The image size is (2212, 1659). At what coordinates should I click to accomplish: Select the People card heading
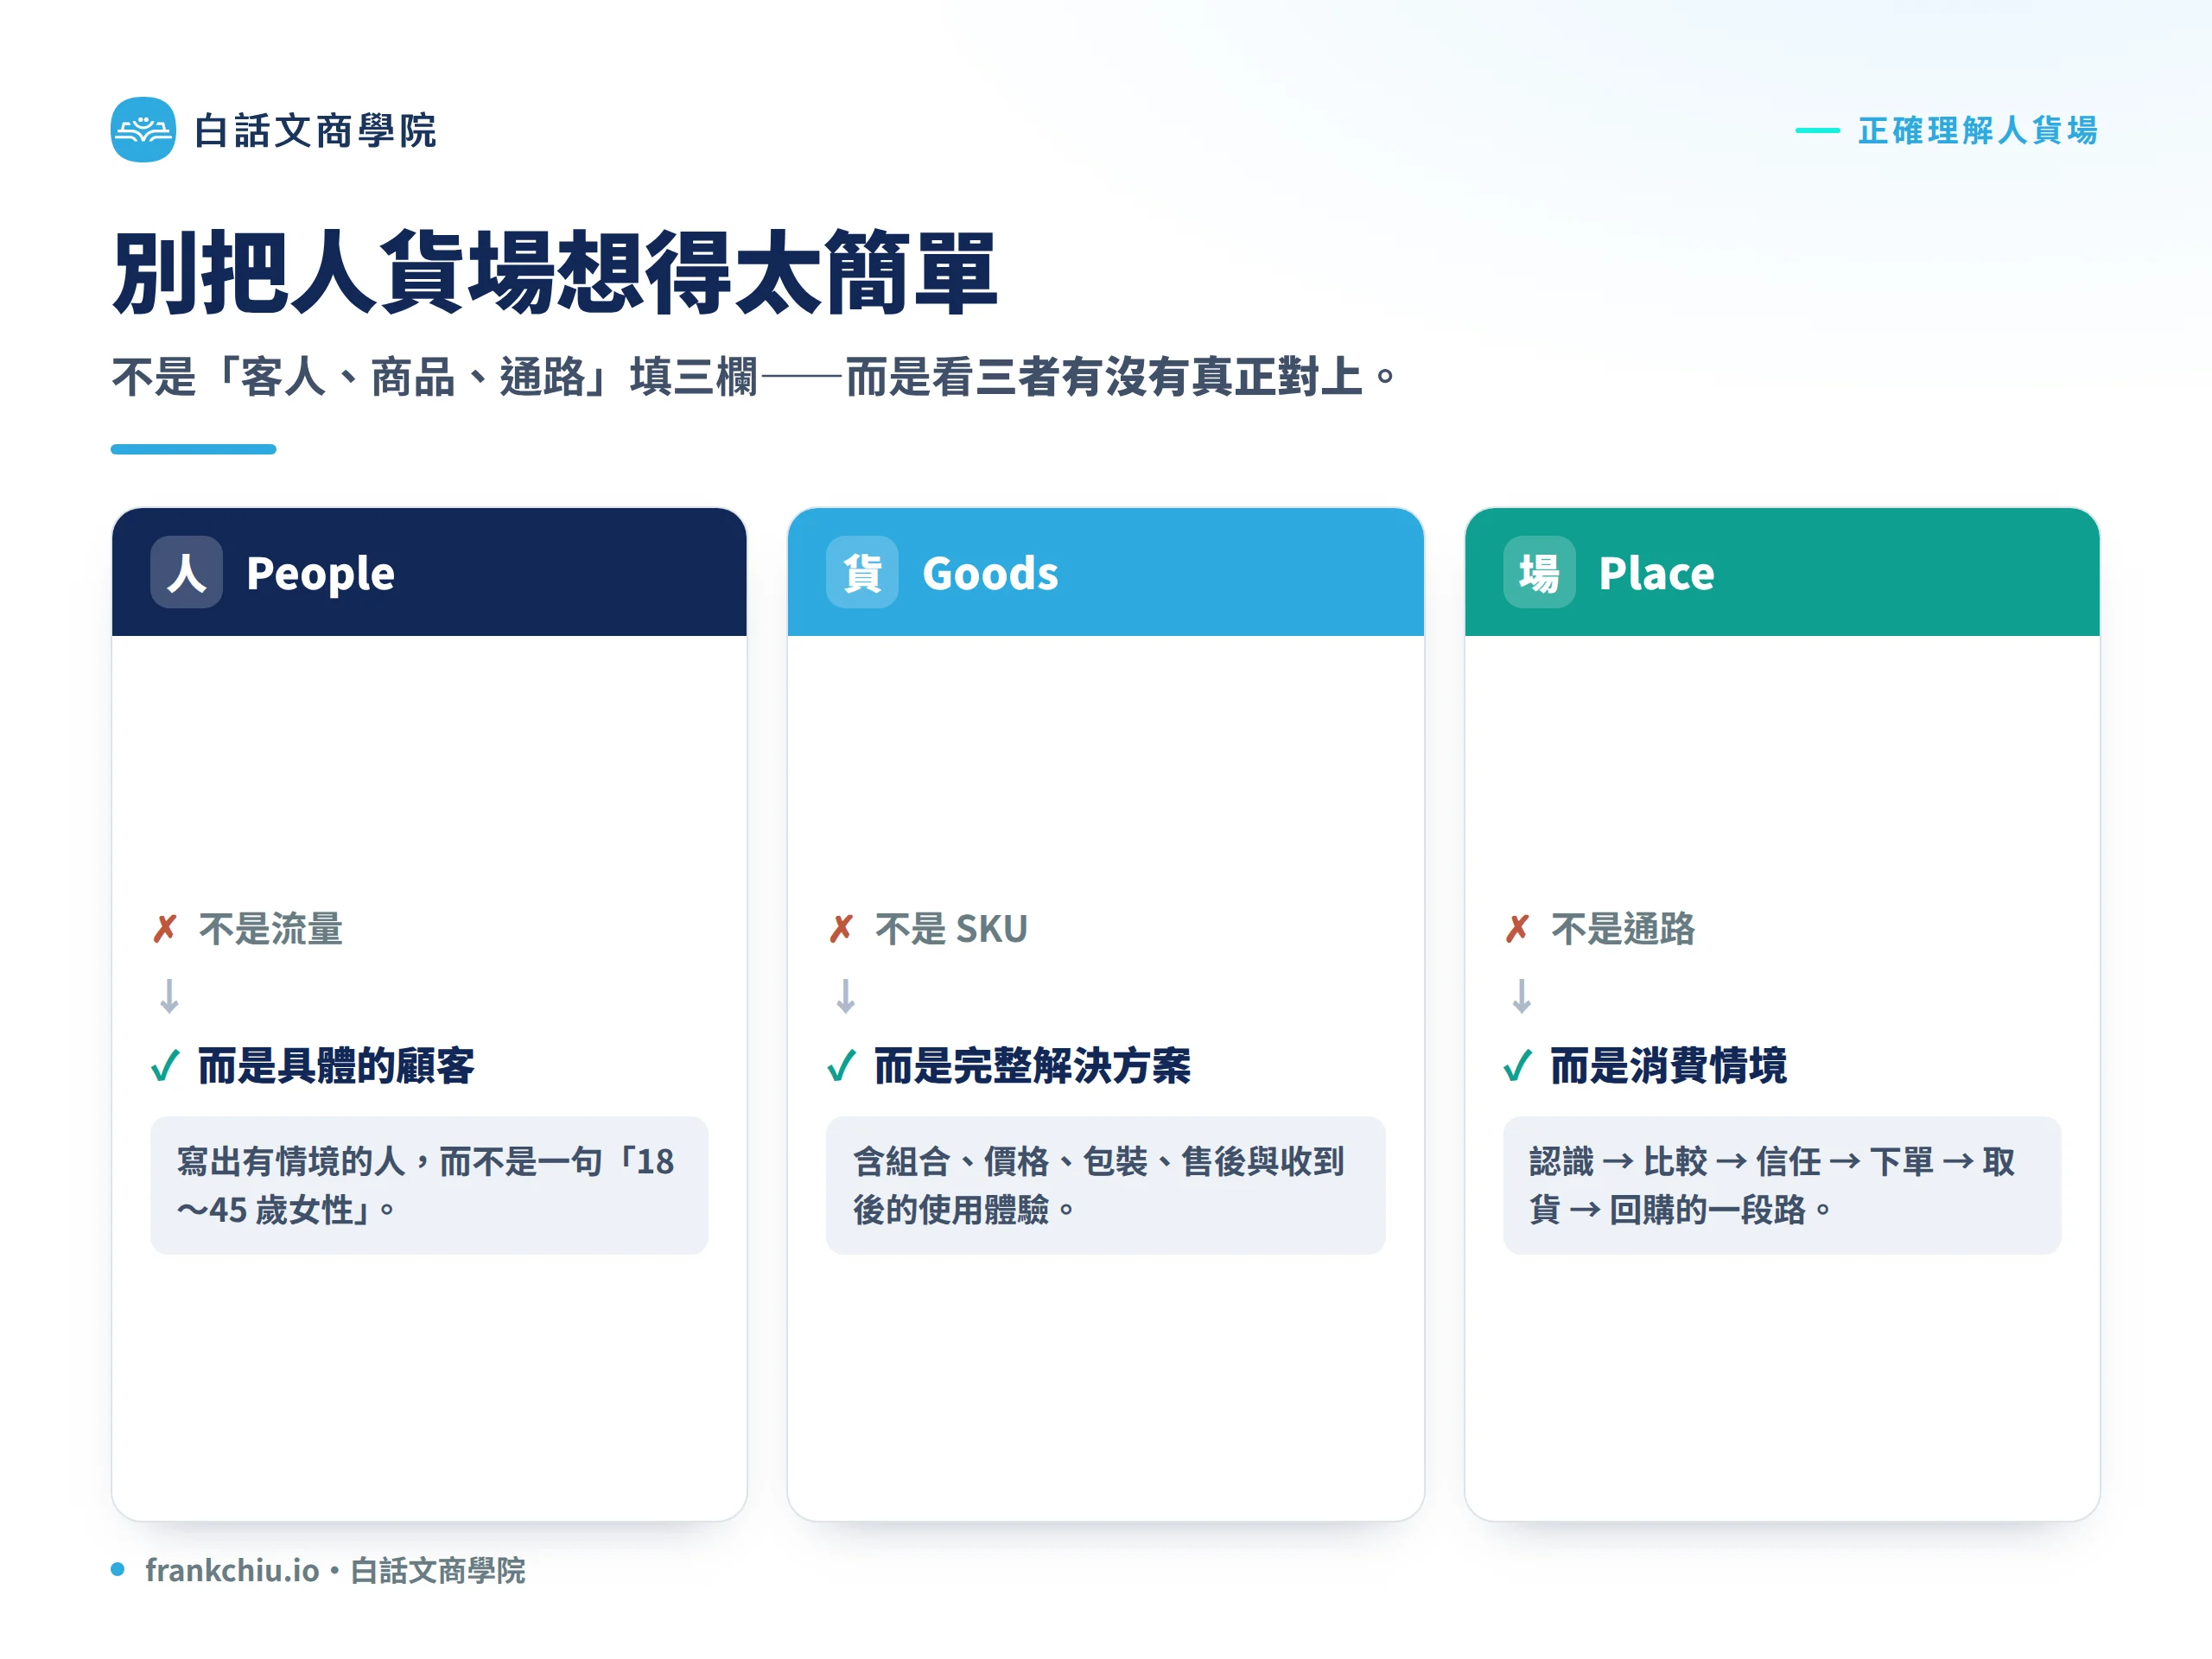point(320,573)
